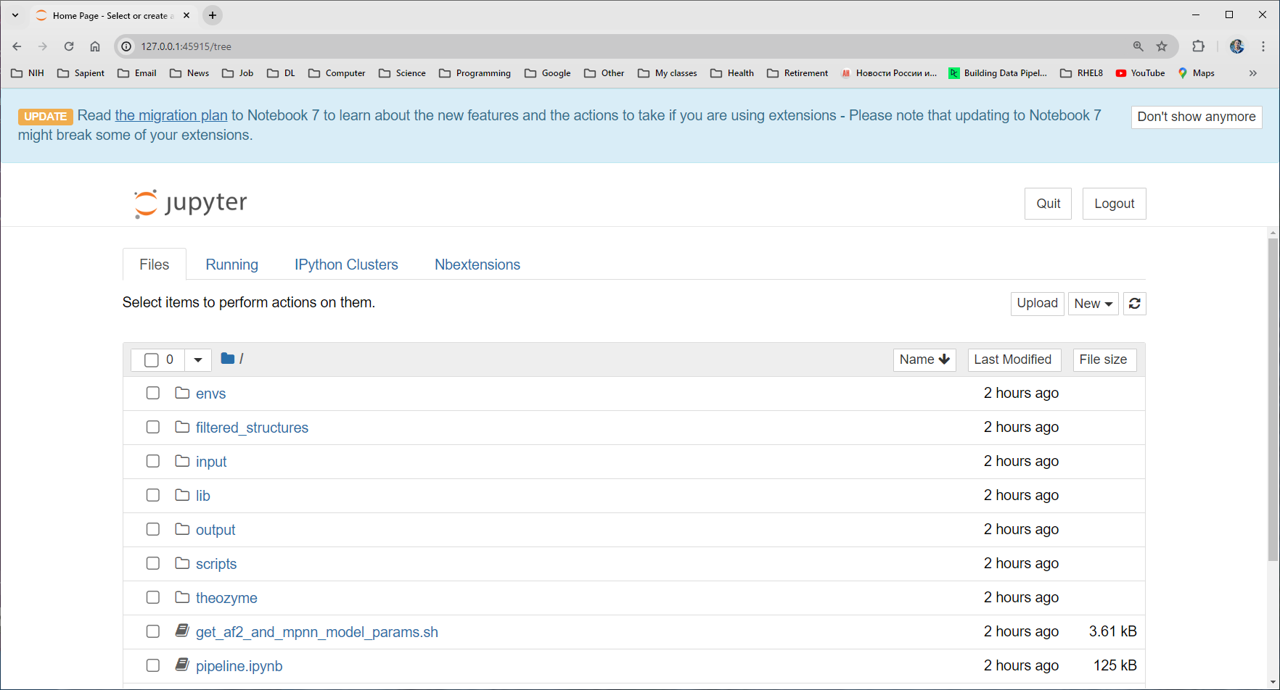Click the Quit button
This screenshot has height=690, width=1280.
pyautogui.click(x=1048, y=203)
